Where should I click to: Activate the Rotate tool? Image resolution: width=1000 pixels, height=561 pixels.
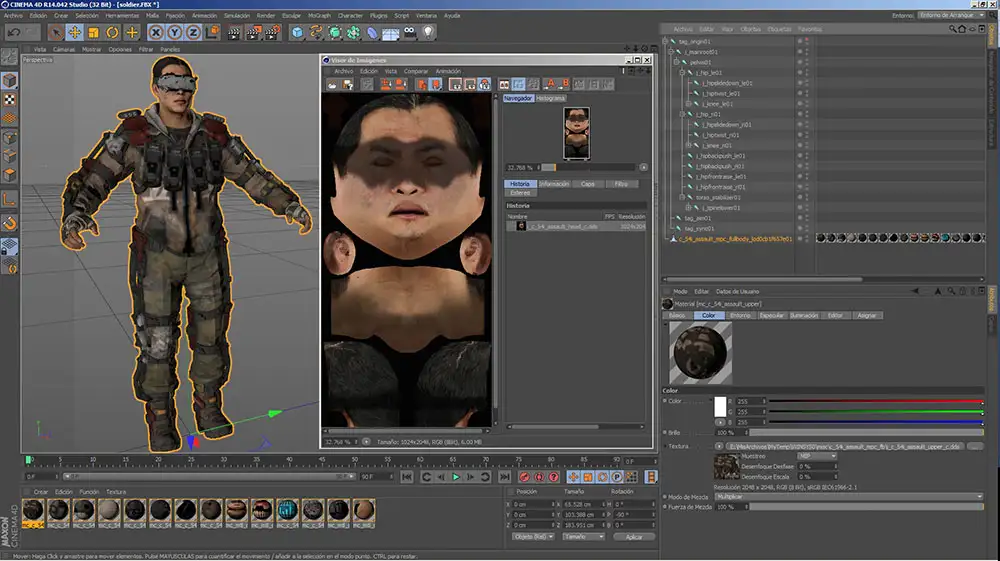click(112, 32)
